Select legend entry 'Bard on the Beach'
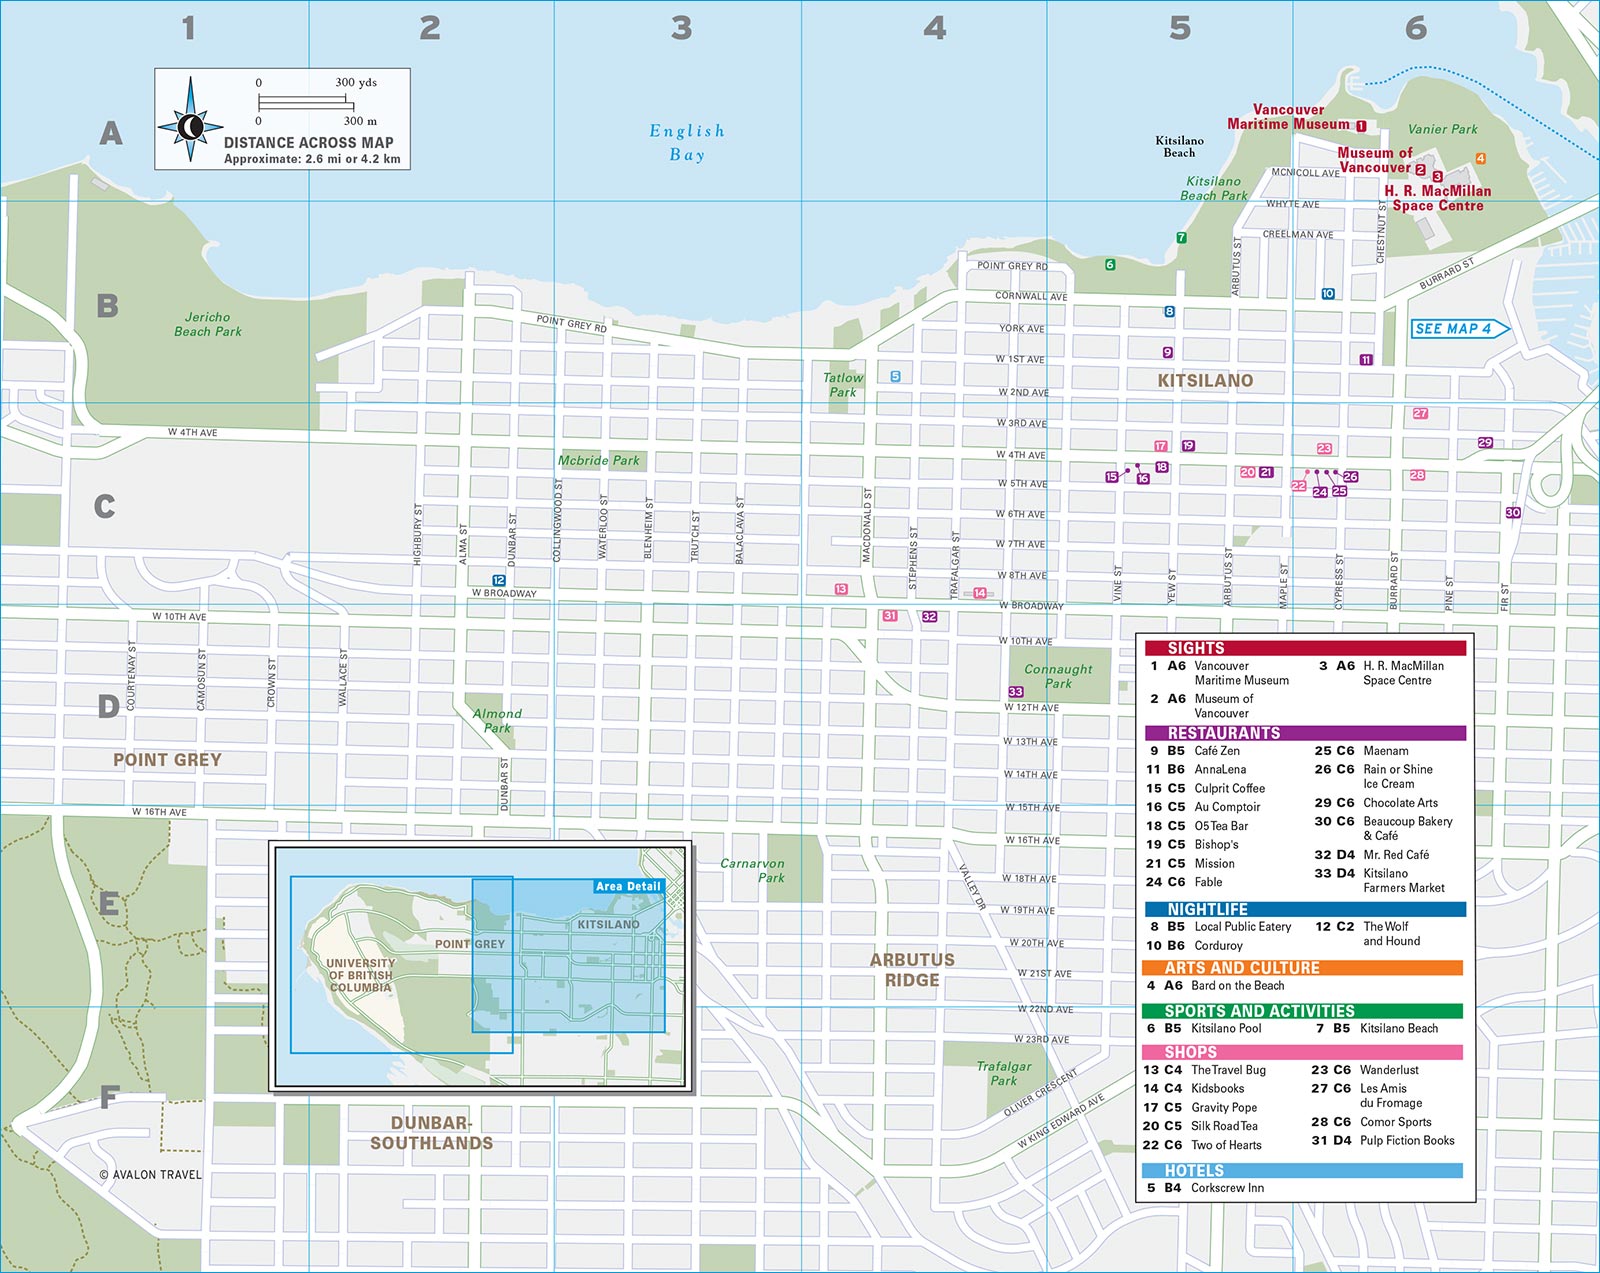 [1237, 986]
